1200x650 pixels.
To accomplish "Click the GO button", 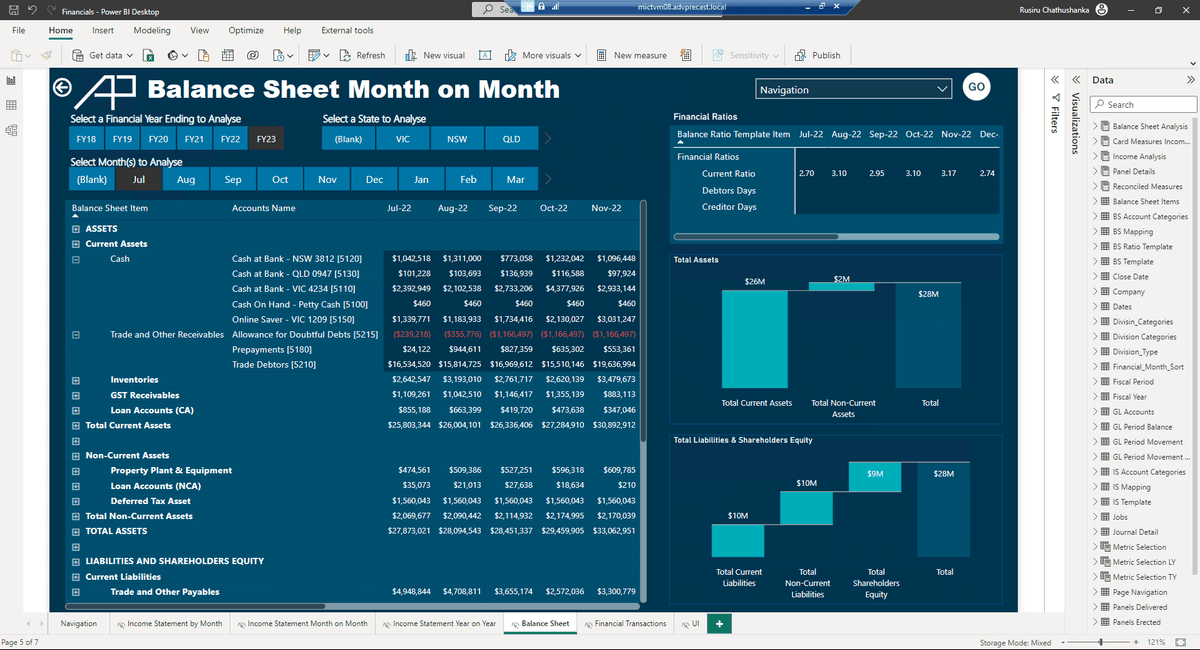I will tap(976, 87).
